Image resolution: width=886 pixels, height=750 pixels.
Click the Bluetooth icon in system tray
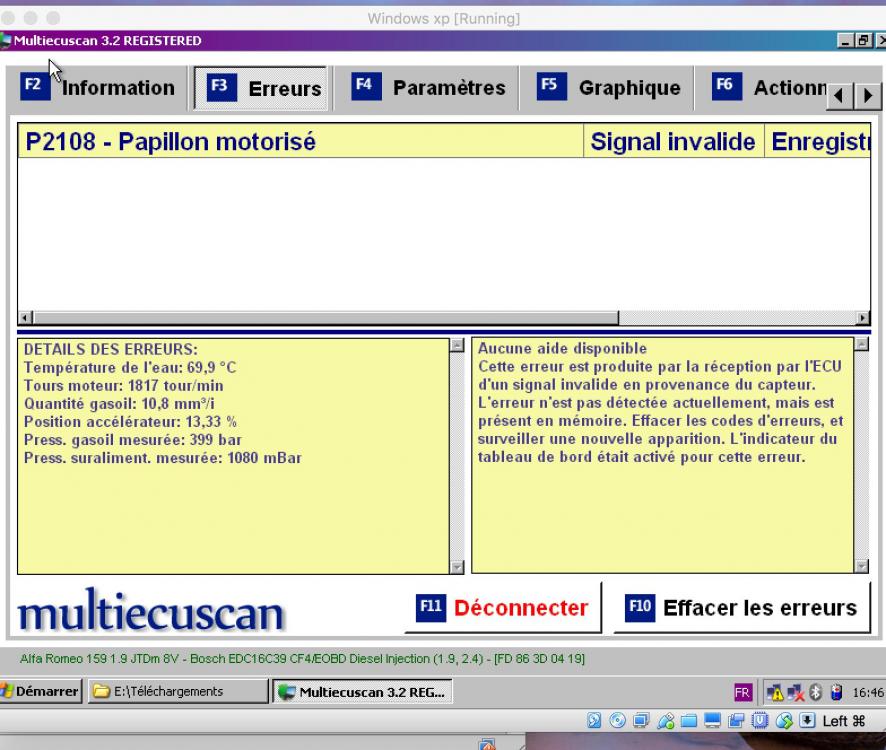(x=815, y=692)
